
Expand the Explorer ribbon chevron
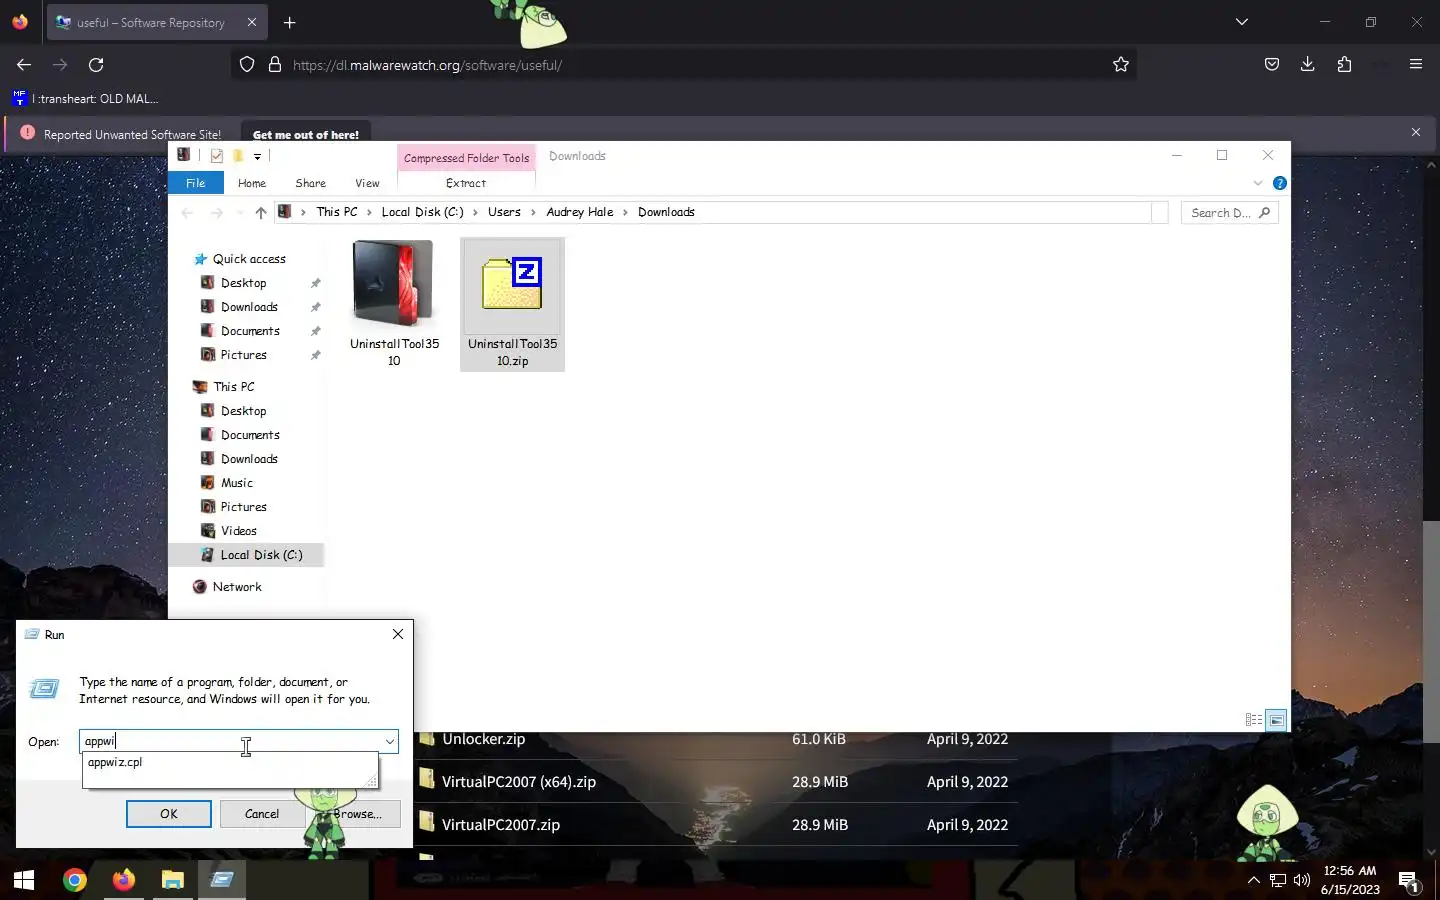(1258, 183)
